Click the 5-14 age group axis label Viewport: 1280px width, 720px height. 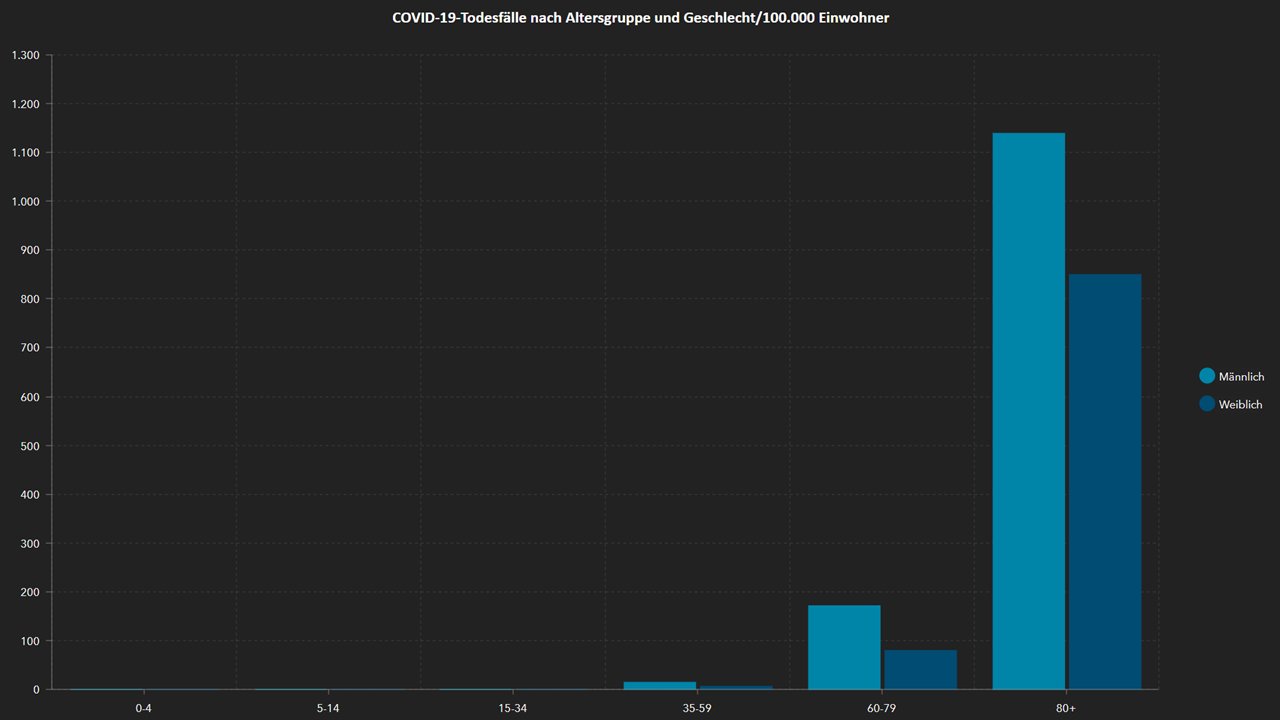coord(328,706)
